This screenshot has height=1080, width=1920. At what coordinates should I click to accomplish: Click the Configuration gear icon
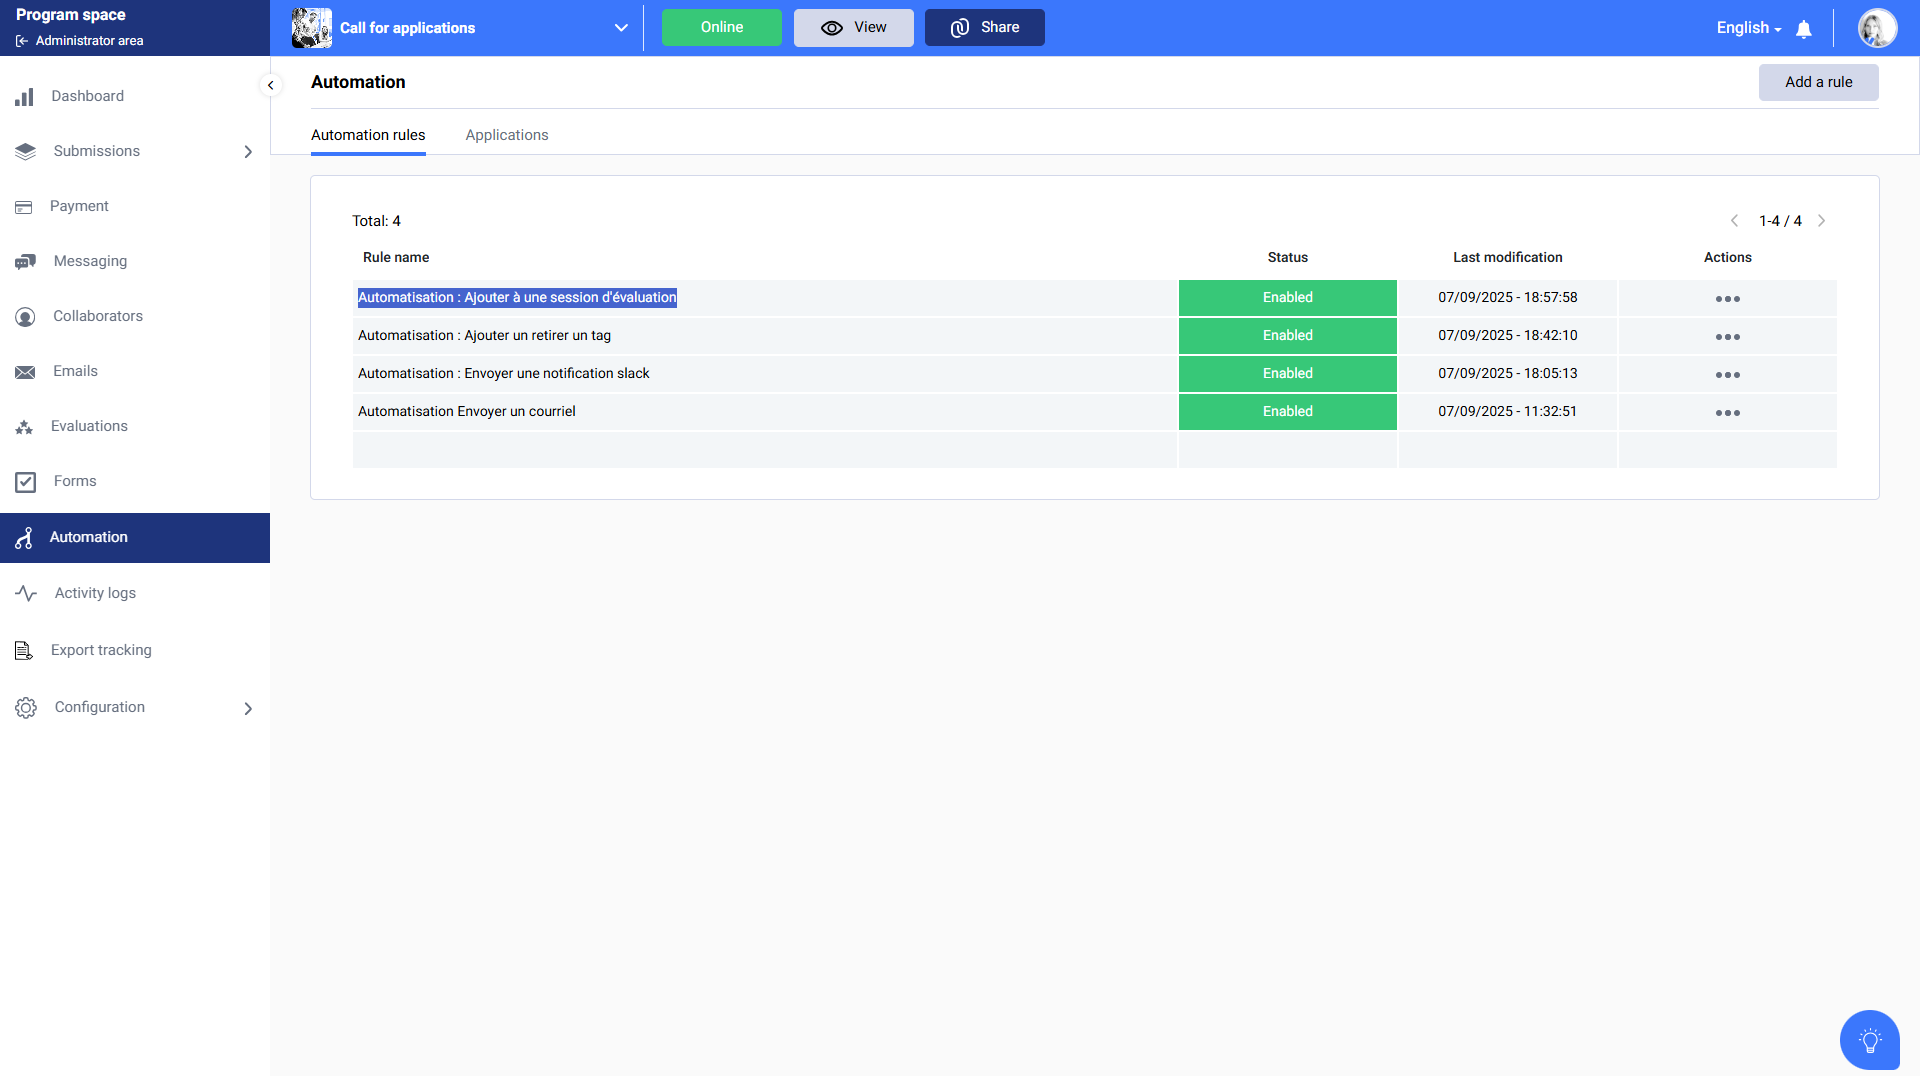click(26, 708)
